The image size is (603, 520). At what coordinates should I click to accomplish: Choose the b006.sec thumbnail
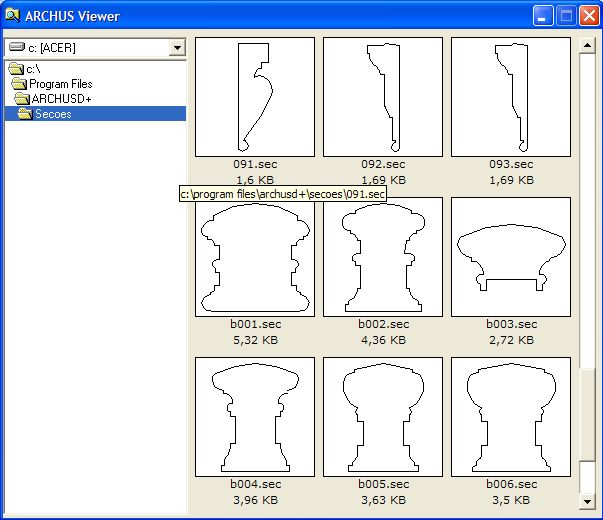point(511,417)
